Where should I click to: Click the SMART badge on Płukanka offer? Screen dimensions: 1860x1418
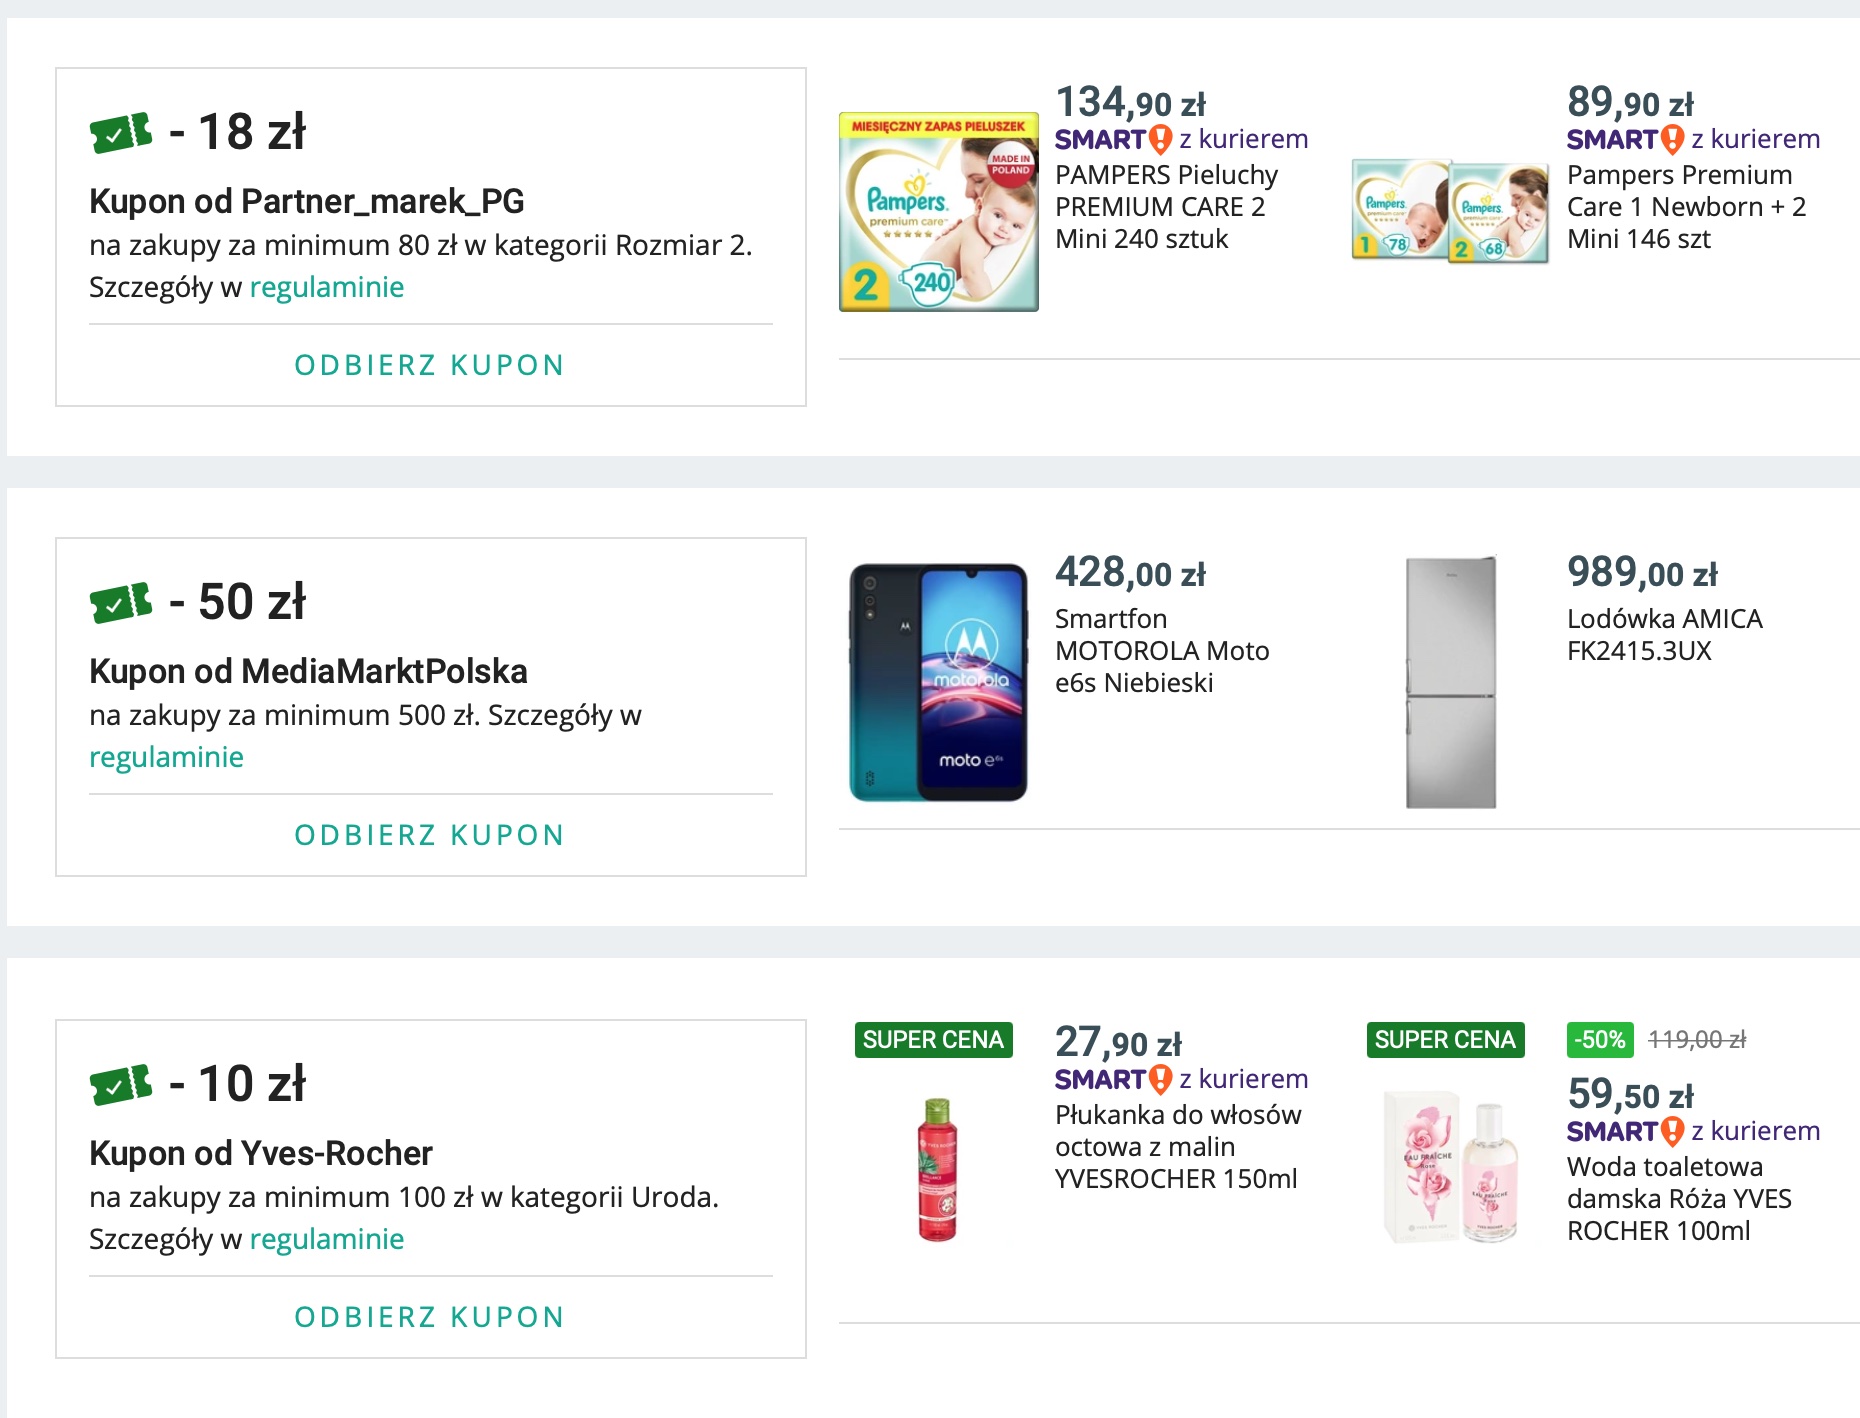[x=1113, y=1079]
